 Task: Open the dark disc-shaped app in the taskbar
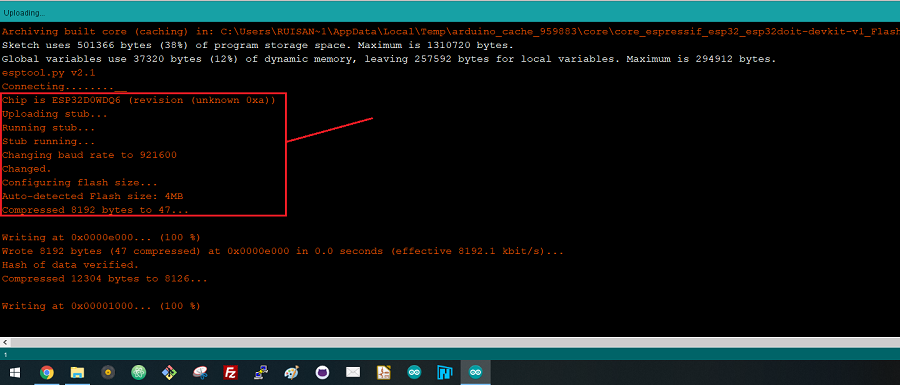(108, 373)
